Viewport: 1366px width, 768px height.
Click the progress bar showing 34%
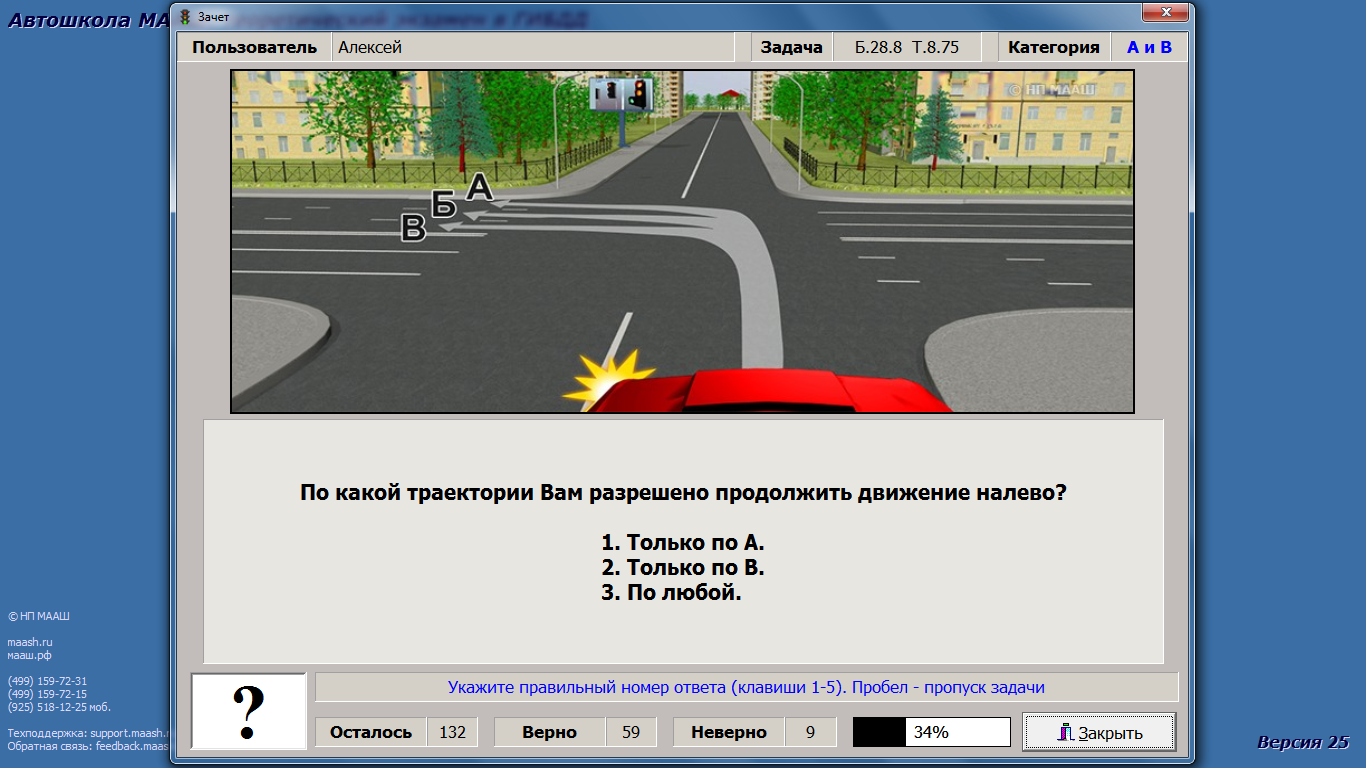(931, 732)
